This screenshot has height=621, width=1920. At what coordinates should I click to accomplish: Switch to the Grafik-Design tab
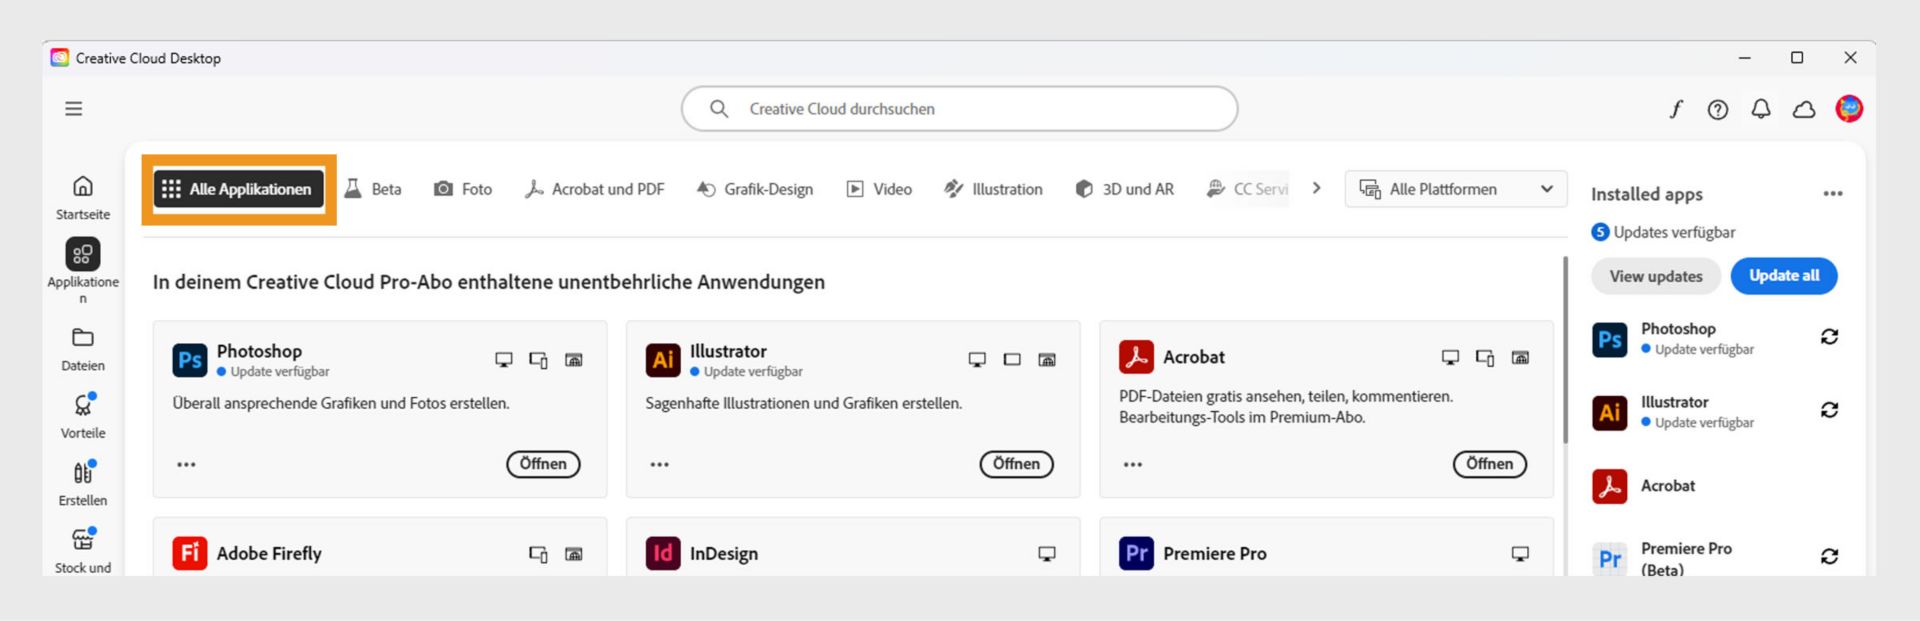755,189
